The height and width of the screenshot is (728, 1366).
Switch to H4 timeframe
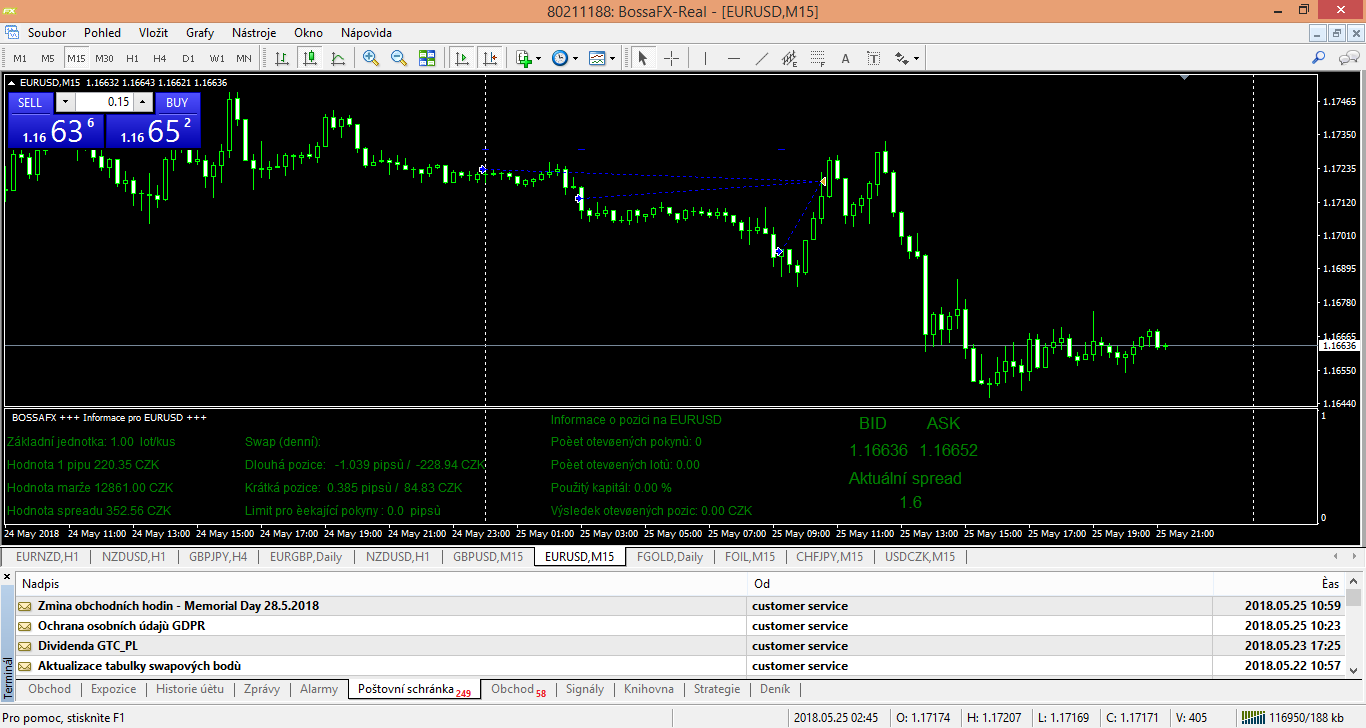160,58
